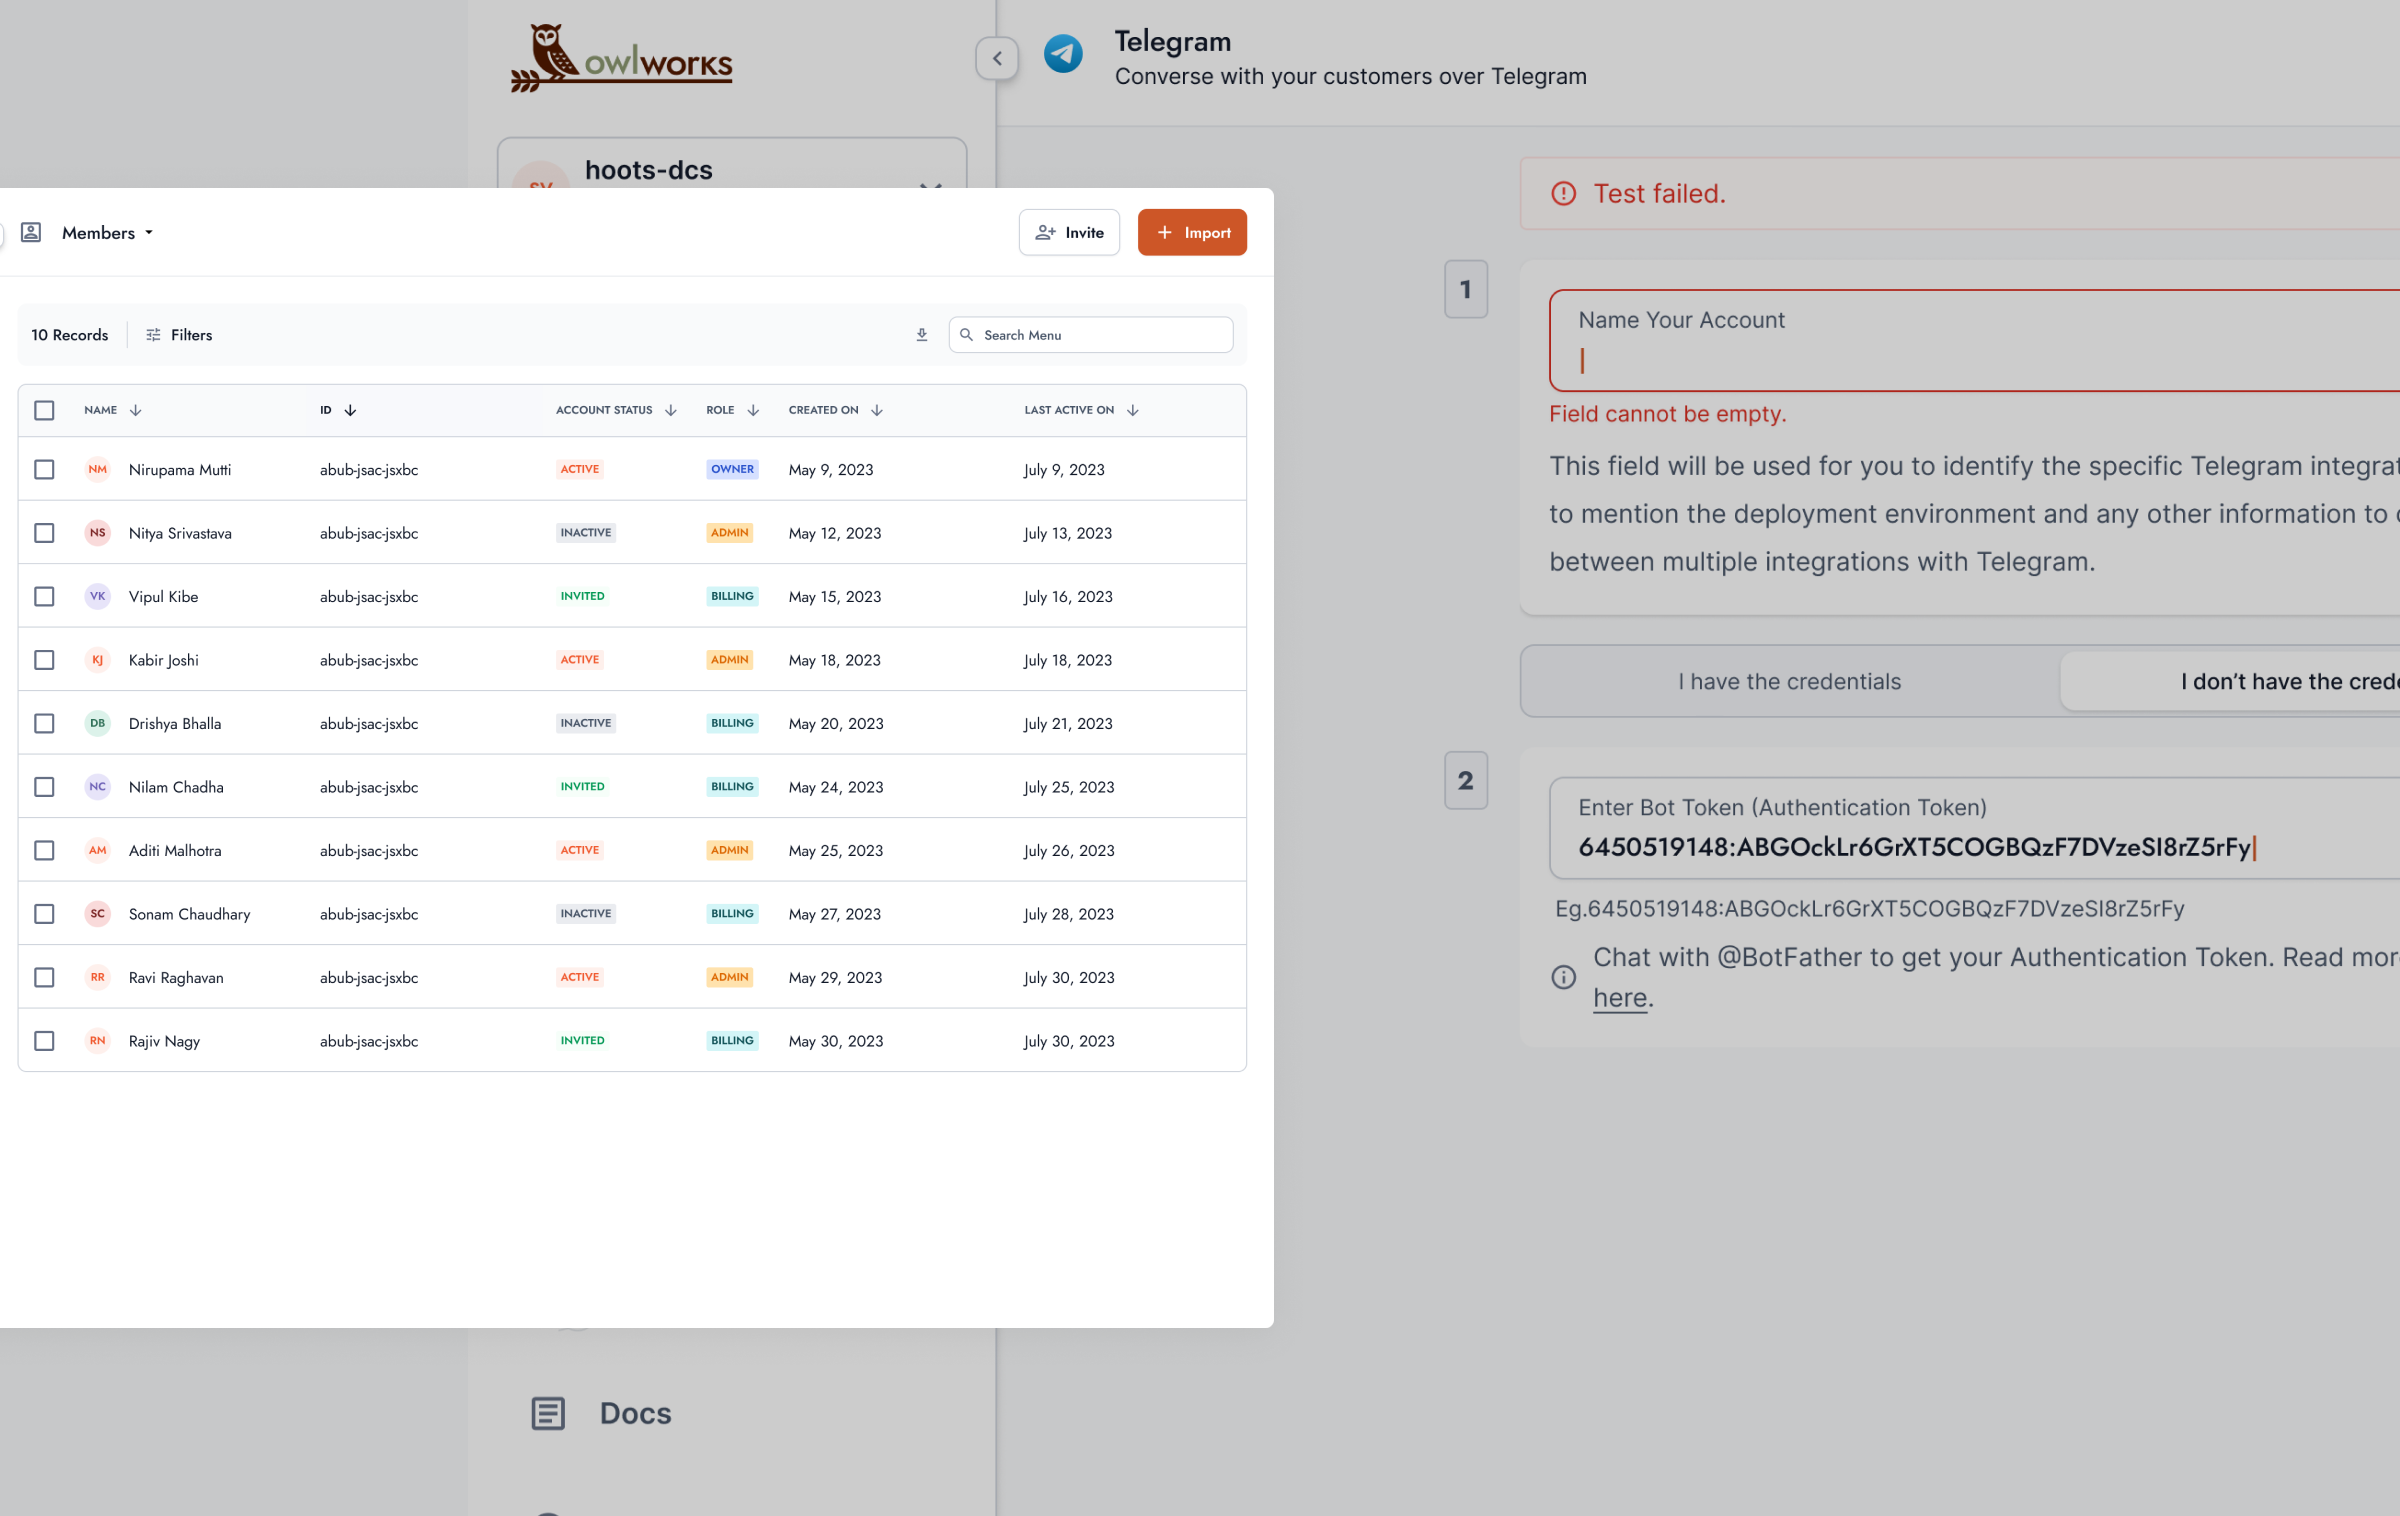Click the info icon beside BotFather hint

tap(1563, 977)
